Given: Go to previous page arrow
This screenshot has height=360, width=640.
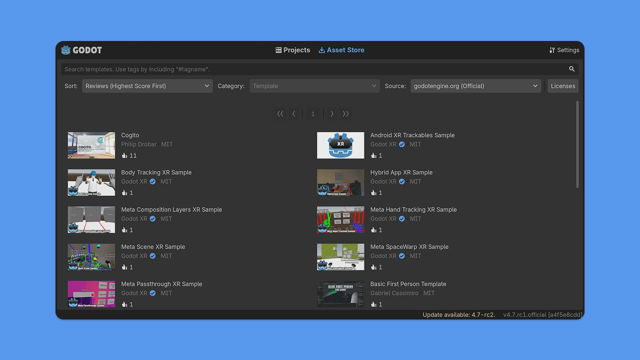Looking at the screenshot, I should click(x=294, y=114).
